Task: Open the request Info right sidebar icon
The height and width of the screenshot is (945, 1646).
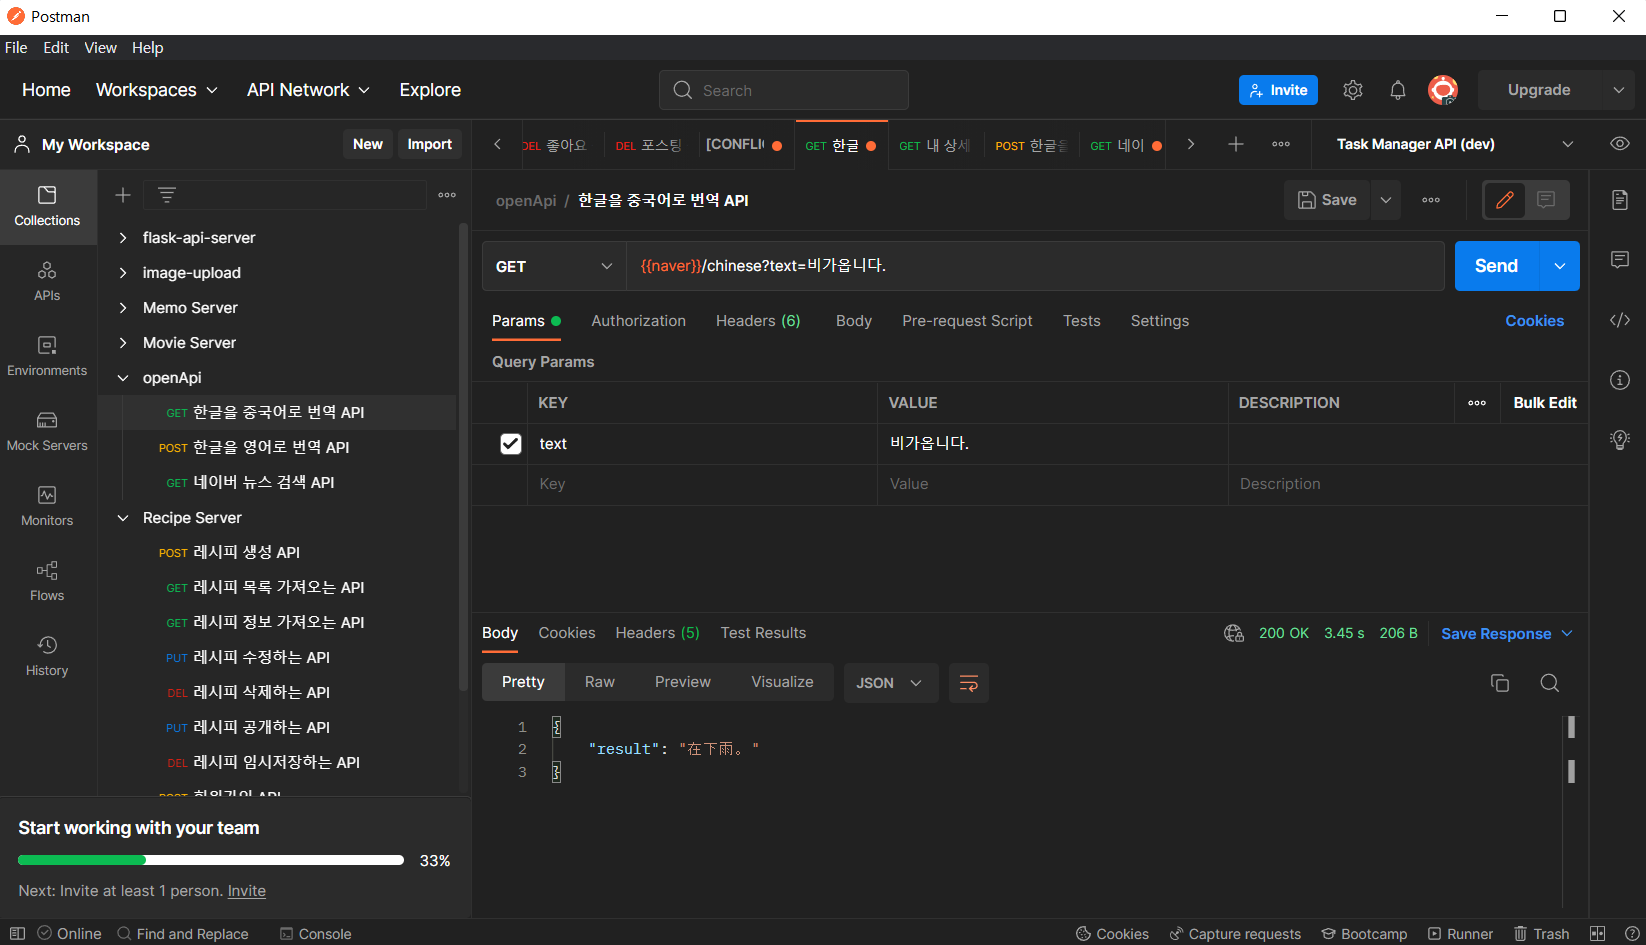Action: point(1620,380)
